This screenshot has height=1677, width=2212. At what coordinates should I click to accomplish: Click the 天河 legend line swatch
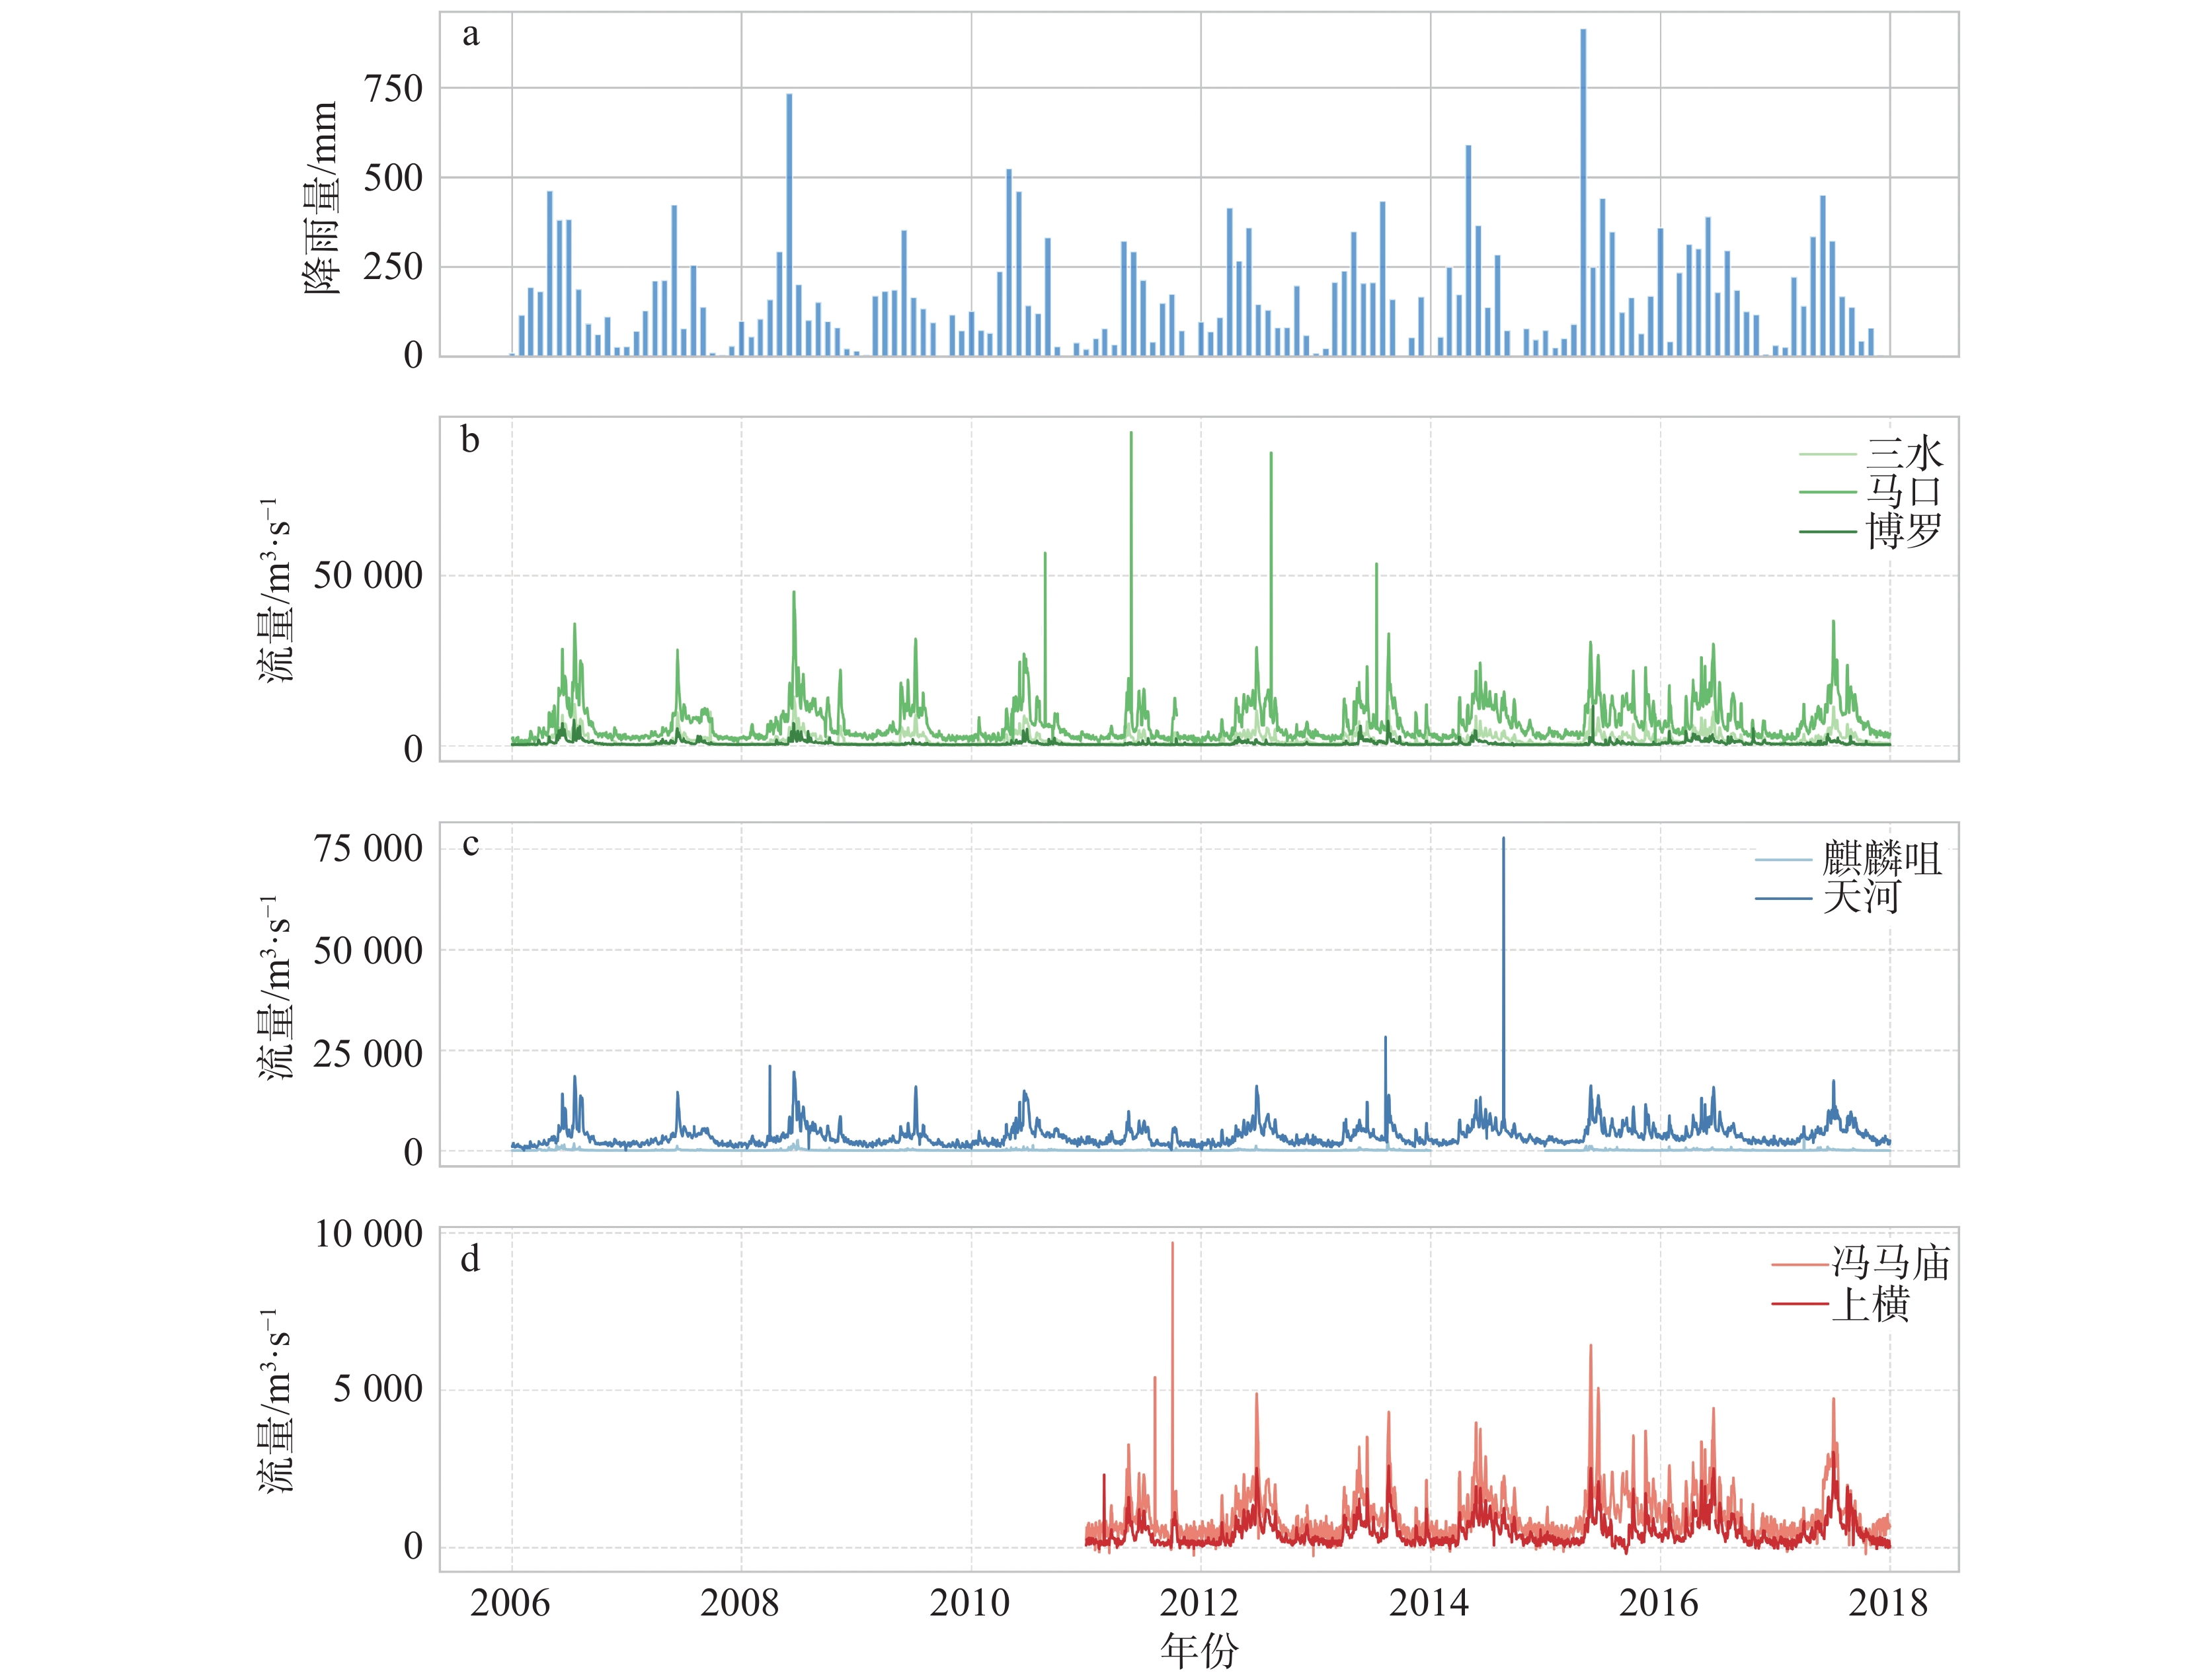[1783, 898]
